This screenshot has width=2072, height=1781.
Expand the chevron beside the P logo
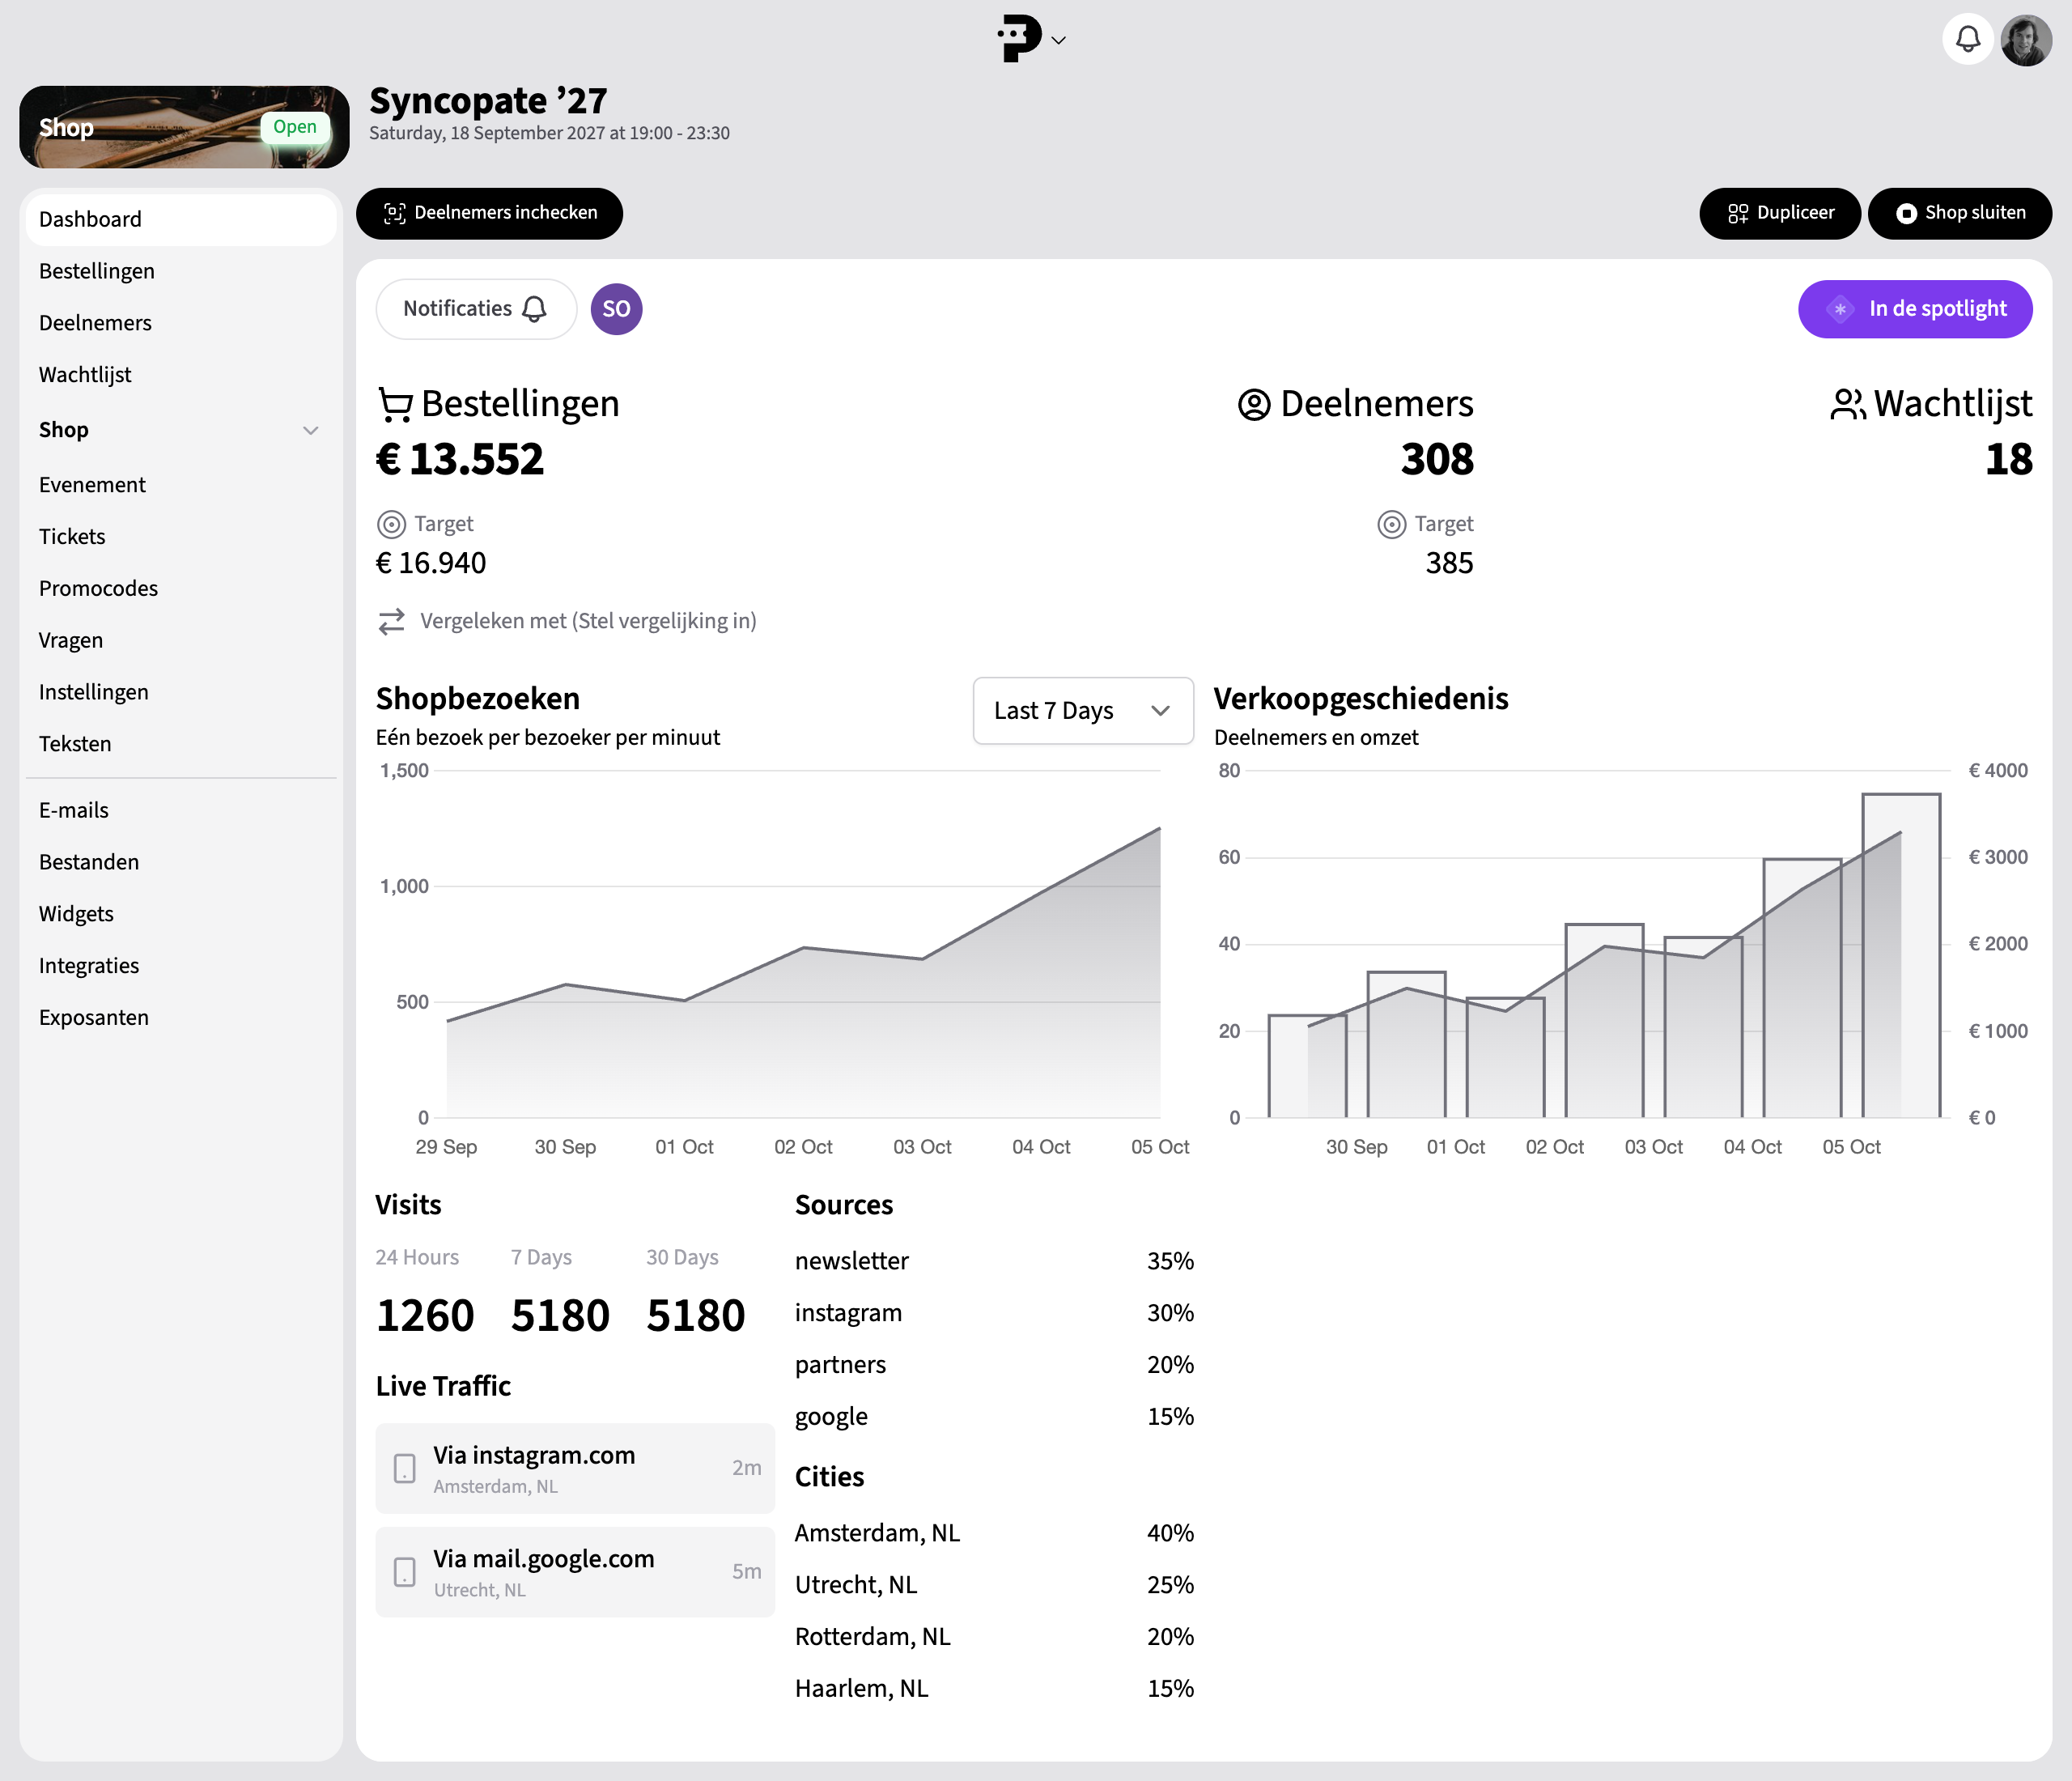click(1059, 40)
